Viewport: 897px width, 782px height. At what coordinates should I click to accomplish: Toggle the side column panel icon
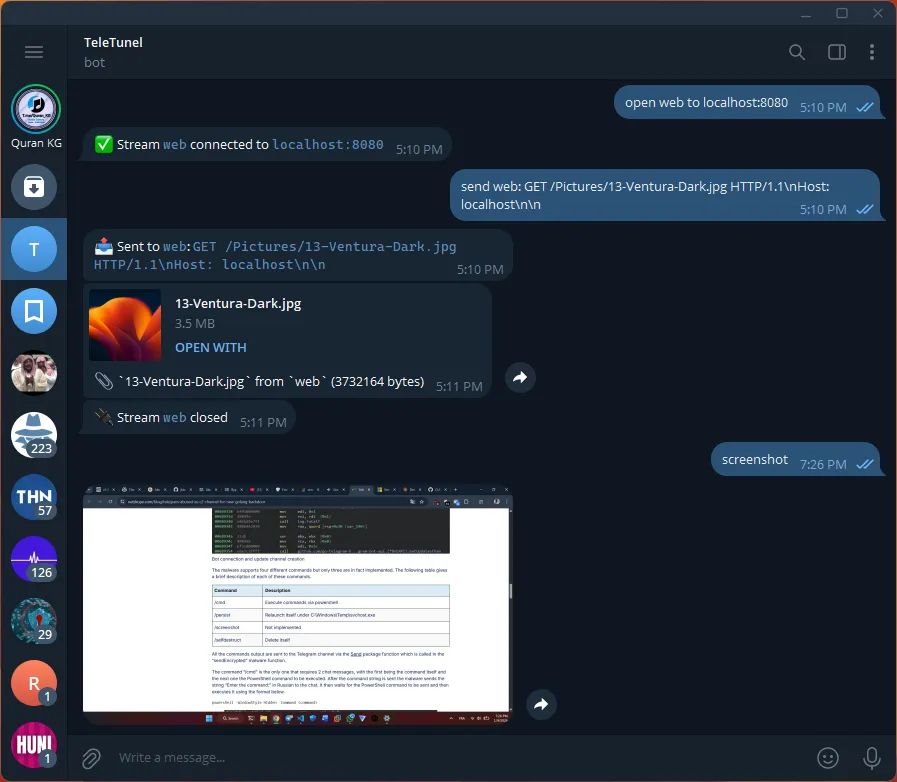(836, 51)
